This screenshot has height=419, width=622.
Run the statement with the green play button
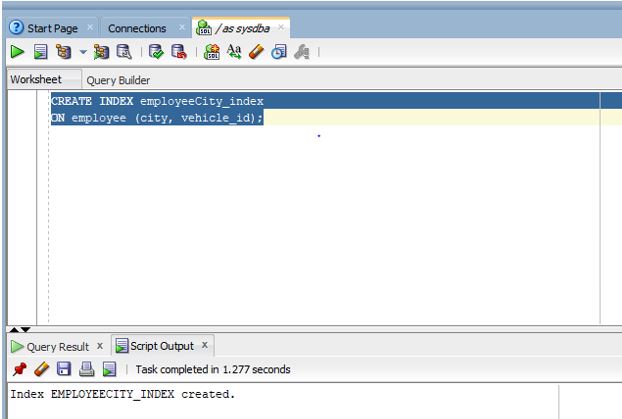point(17,52)
